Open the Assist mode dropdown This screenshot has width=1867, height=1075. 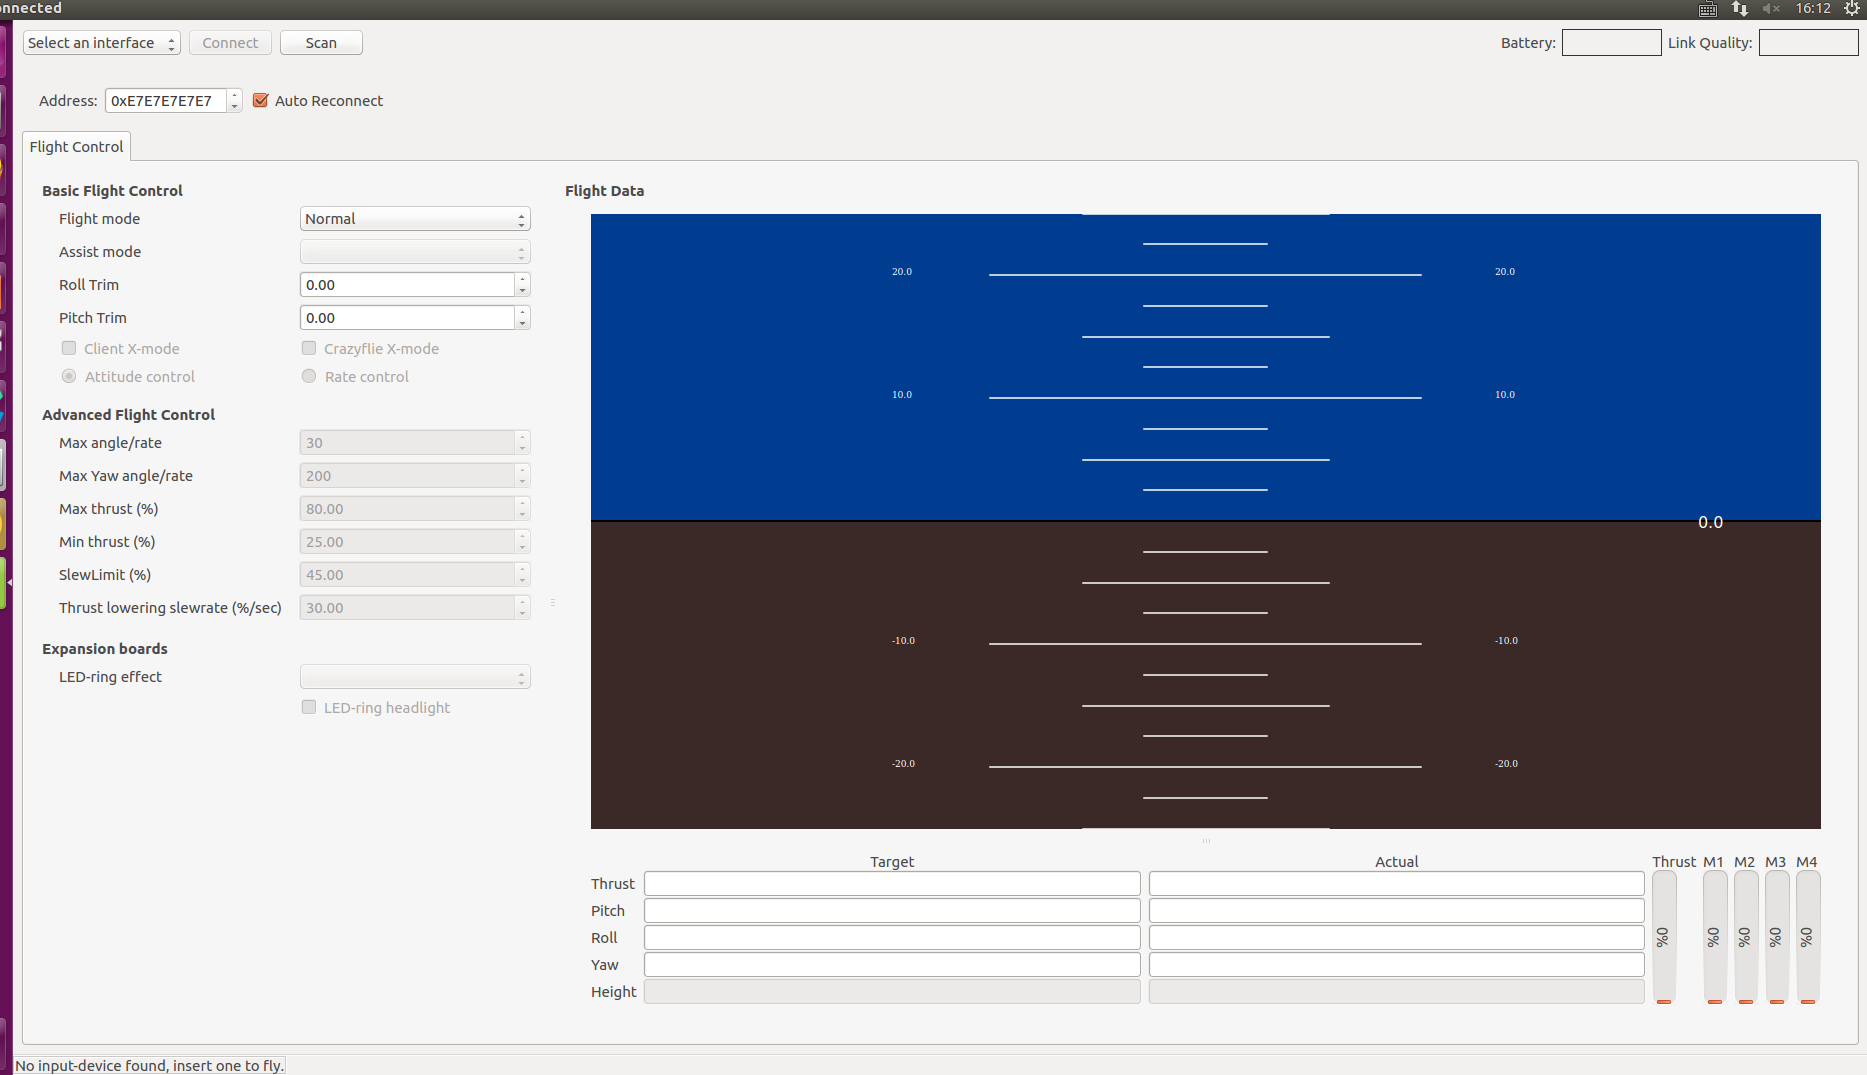tap(414, 252)
